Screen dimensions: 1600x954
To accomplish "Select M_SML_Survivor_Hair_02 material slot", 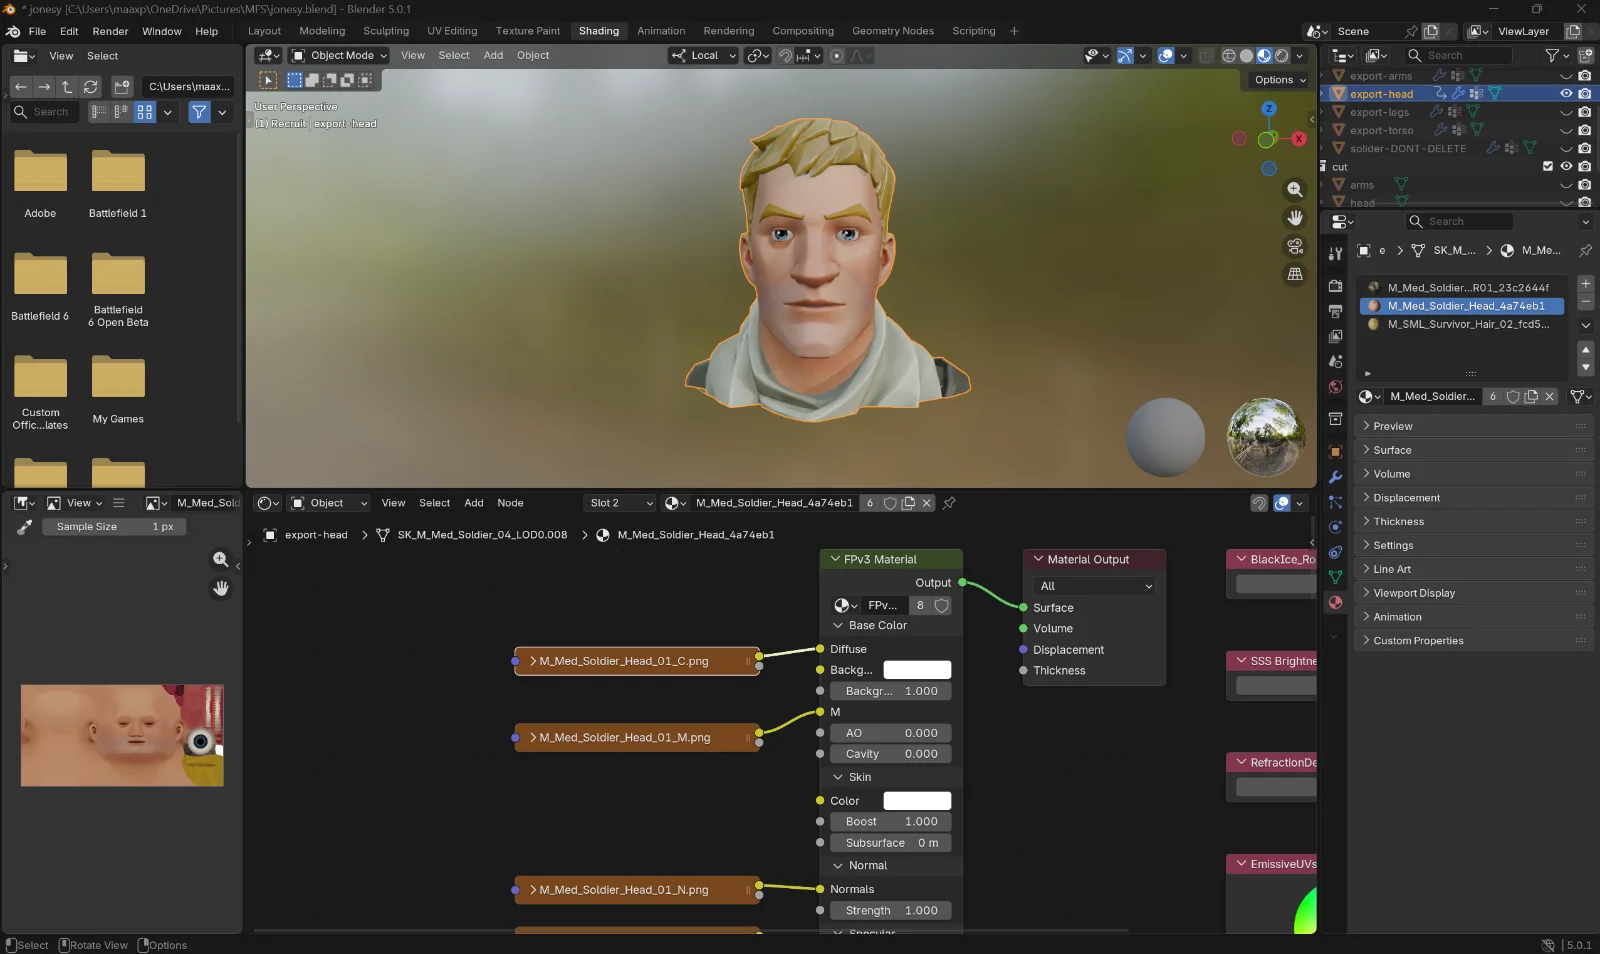I will pos(1462,324).
